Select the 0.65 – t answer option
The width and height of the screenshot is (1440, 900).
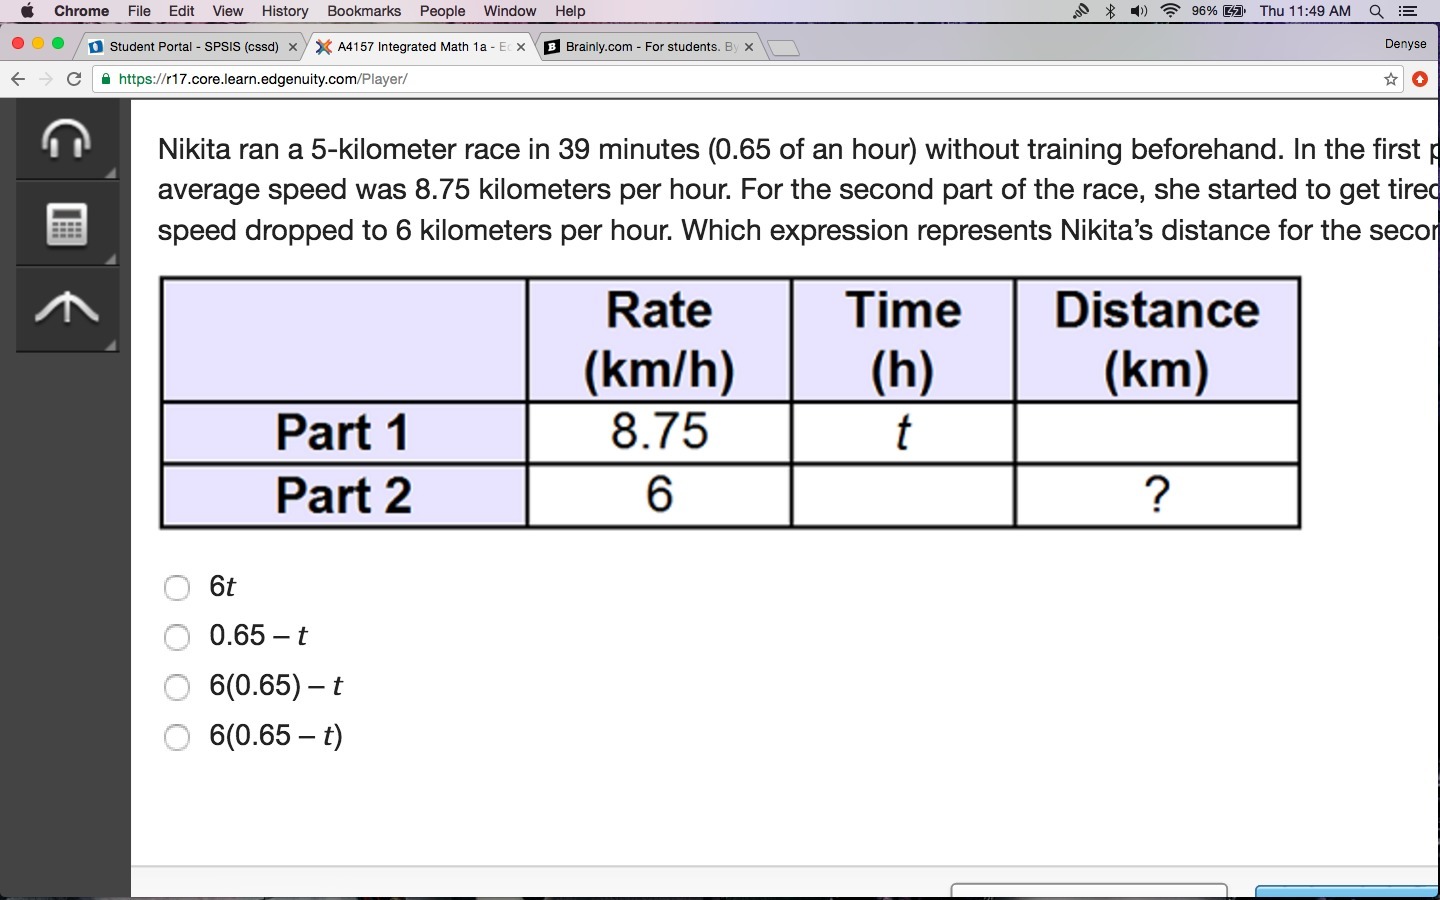coord(177,637)
